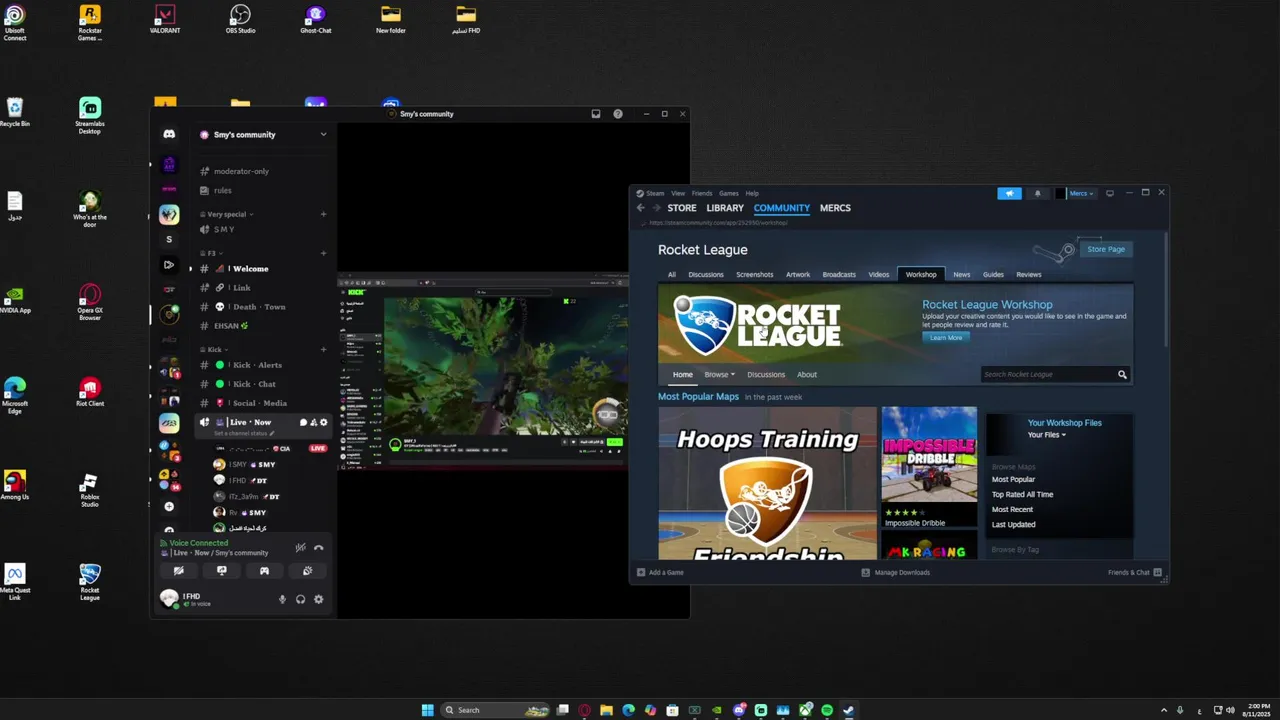Viewport: 1280px width, 720px height.
Task: Toggle Discord microphone mute
Action: (x=282, y=599)
